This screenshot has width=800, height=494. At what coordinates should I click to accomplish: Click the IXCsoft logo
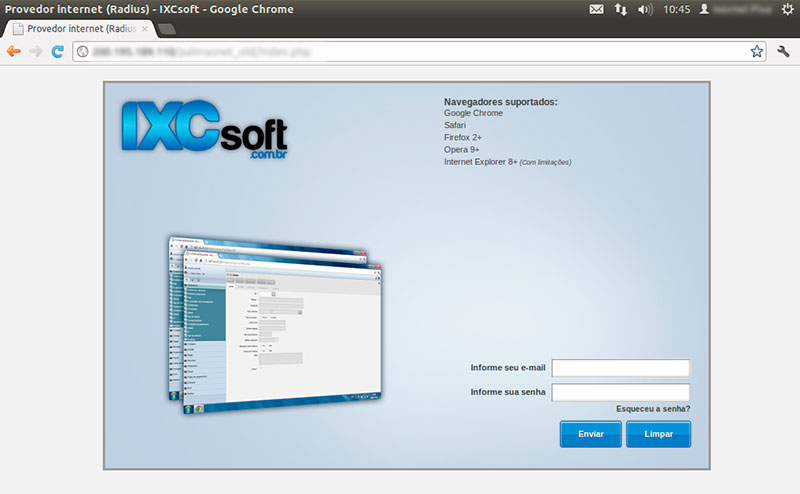pos(205,130)
